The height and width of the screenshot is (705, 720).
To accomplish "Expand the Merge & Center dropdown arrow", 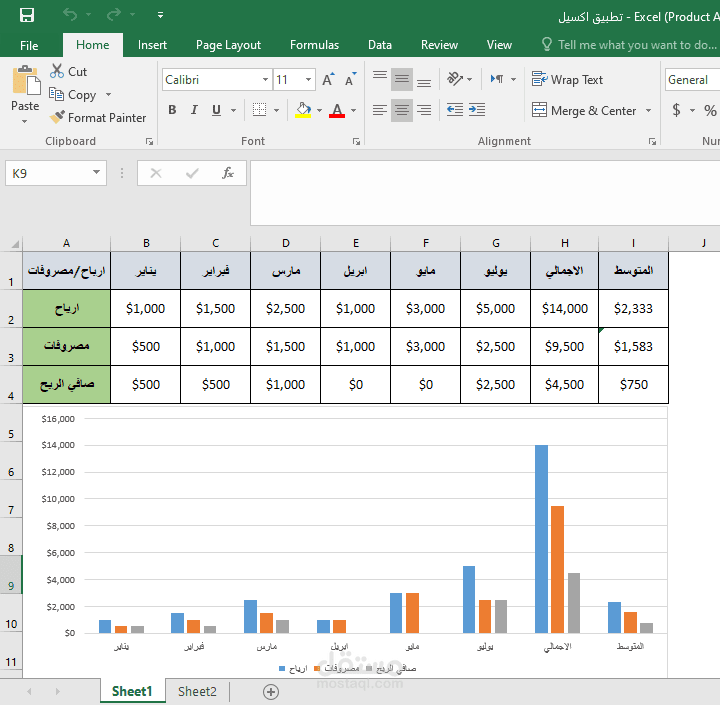I will (648, 111).
